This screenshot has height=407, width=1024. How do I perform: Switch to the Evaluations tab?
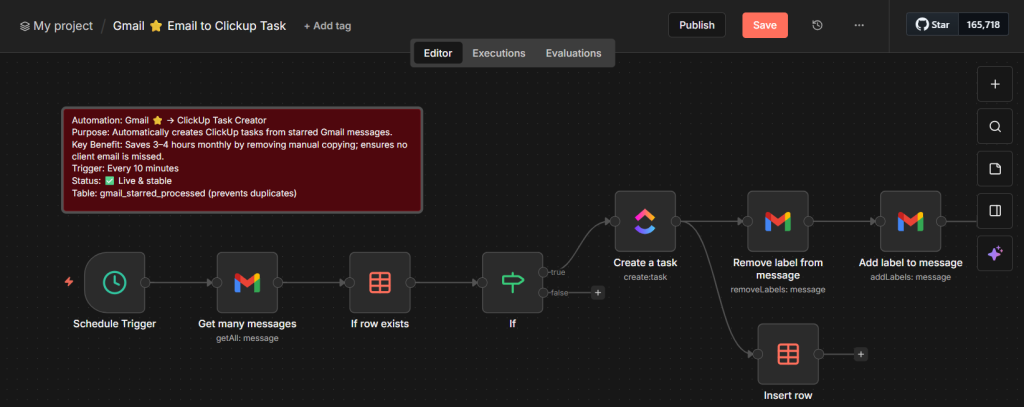point(573,53)
